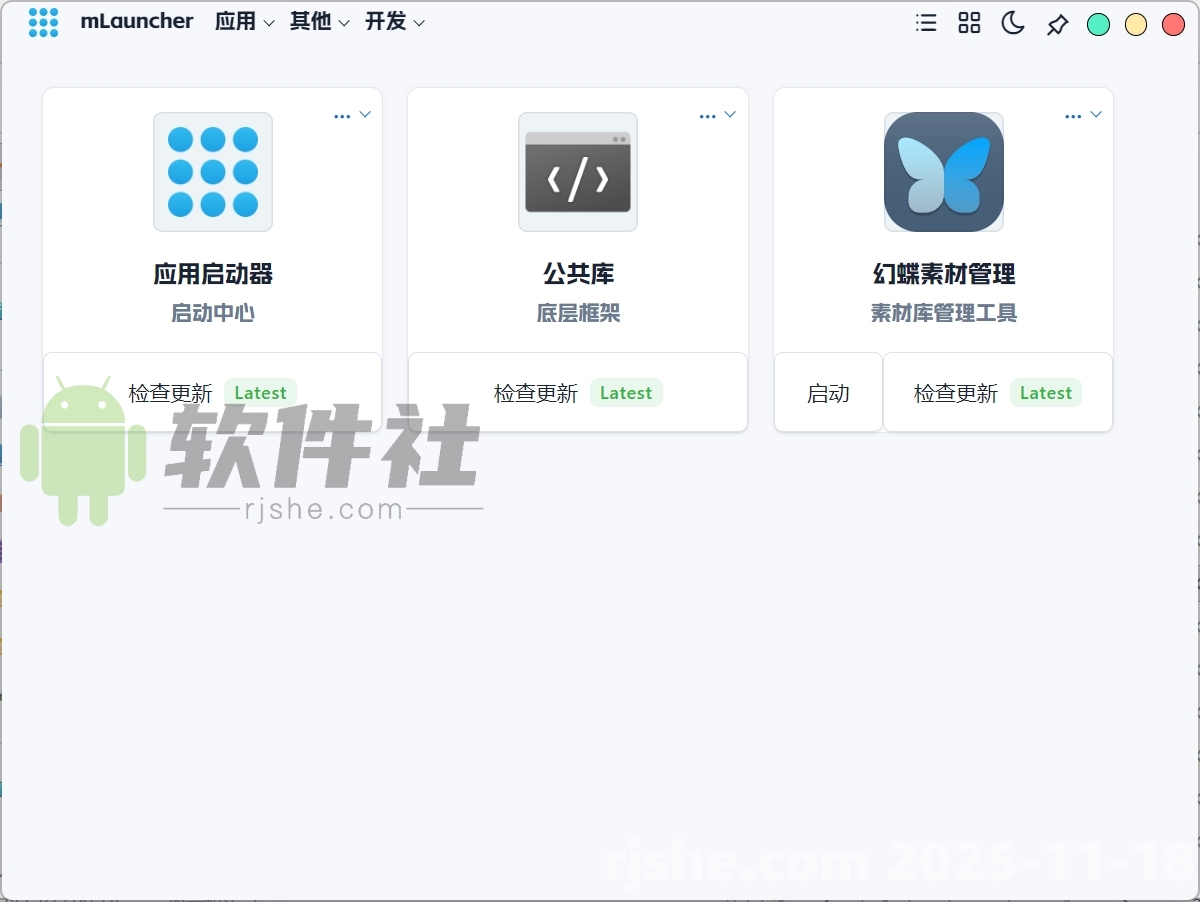Enable dark mode with the moon icon
The width and height of the screenshot is (1200, 902).
pos(1012,23)
